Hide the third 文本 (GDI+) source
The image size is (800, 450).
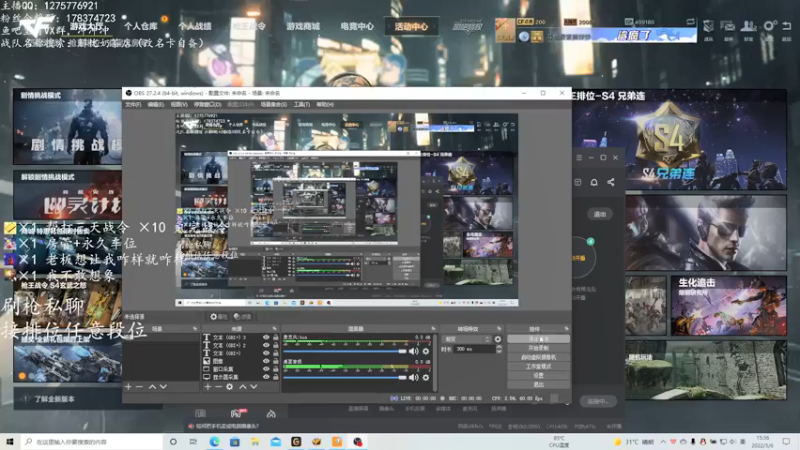(266, 353)
